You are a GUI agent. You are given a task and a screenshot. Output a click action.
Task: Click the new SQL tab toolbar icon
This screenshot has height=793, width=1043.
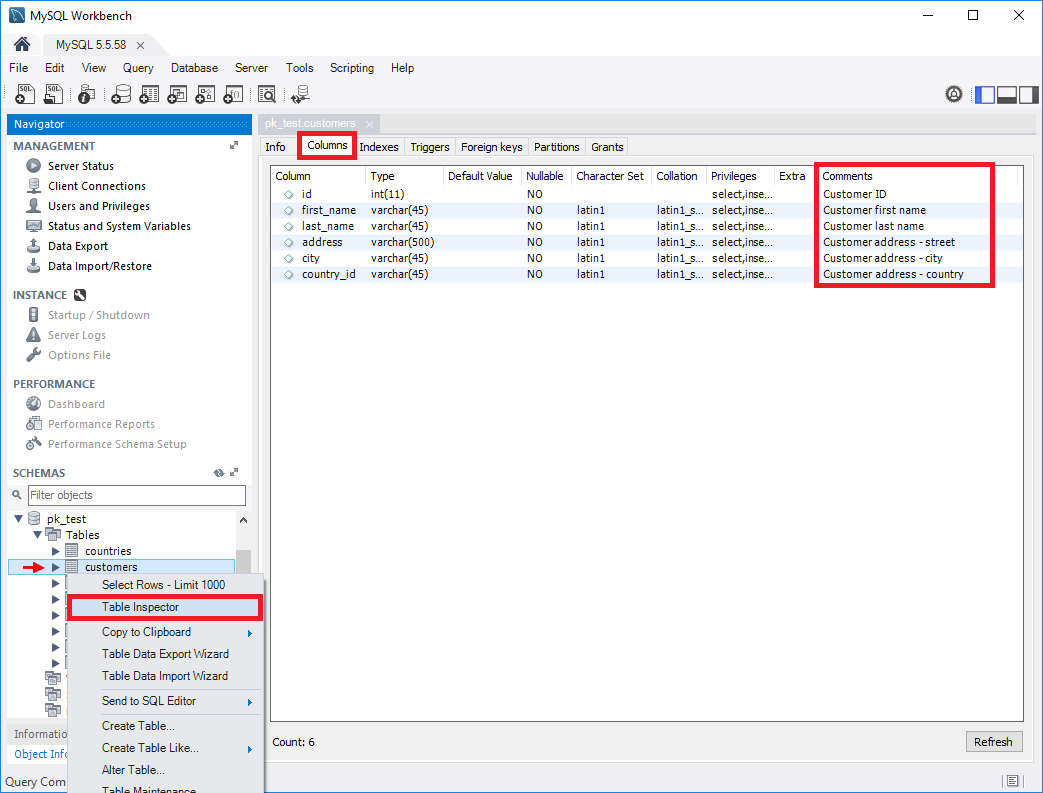pyautogui.click(x=26, y=94)
